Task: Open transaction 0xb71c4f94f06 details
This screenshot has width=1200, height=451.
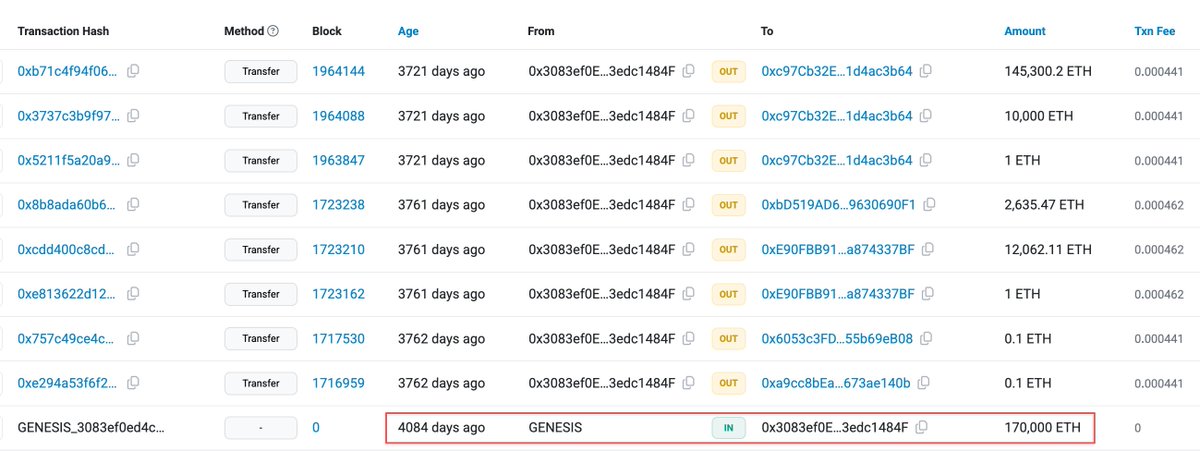Action: pyautogui.click(x=67, y=72)
